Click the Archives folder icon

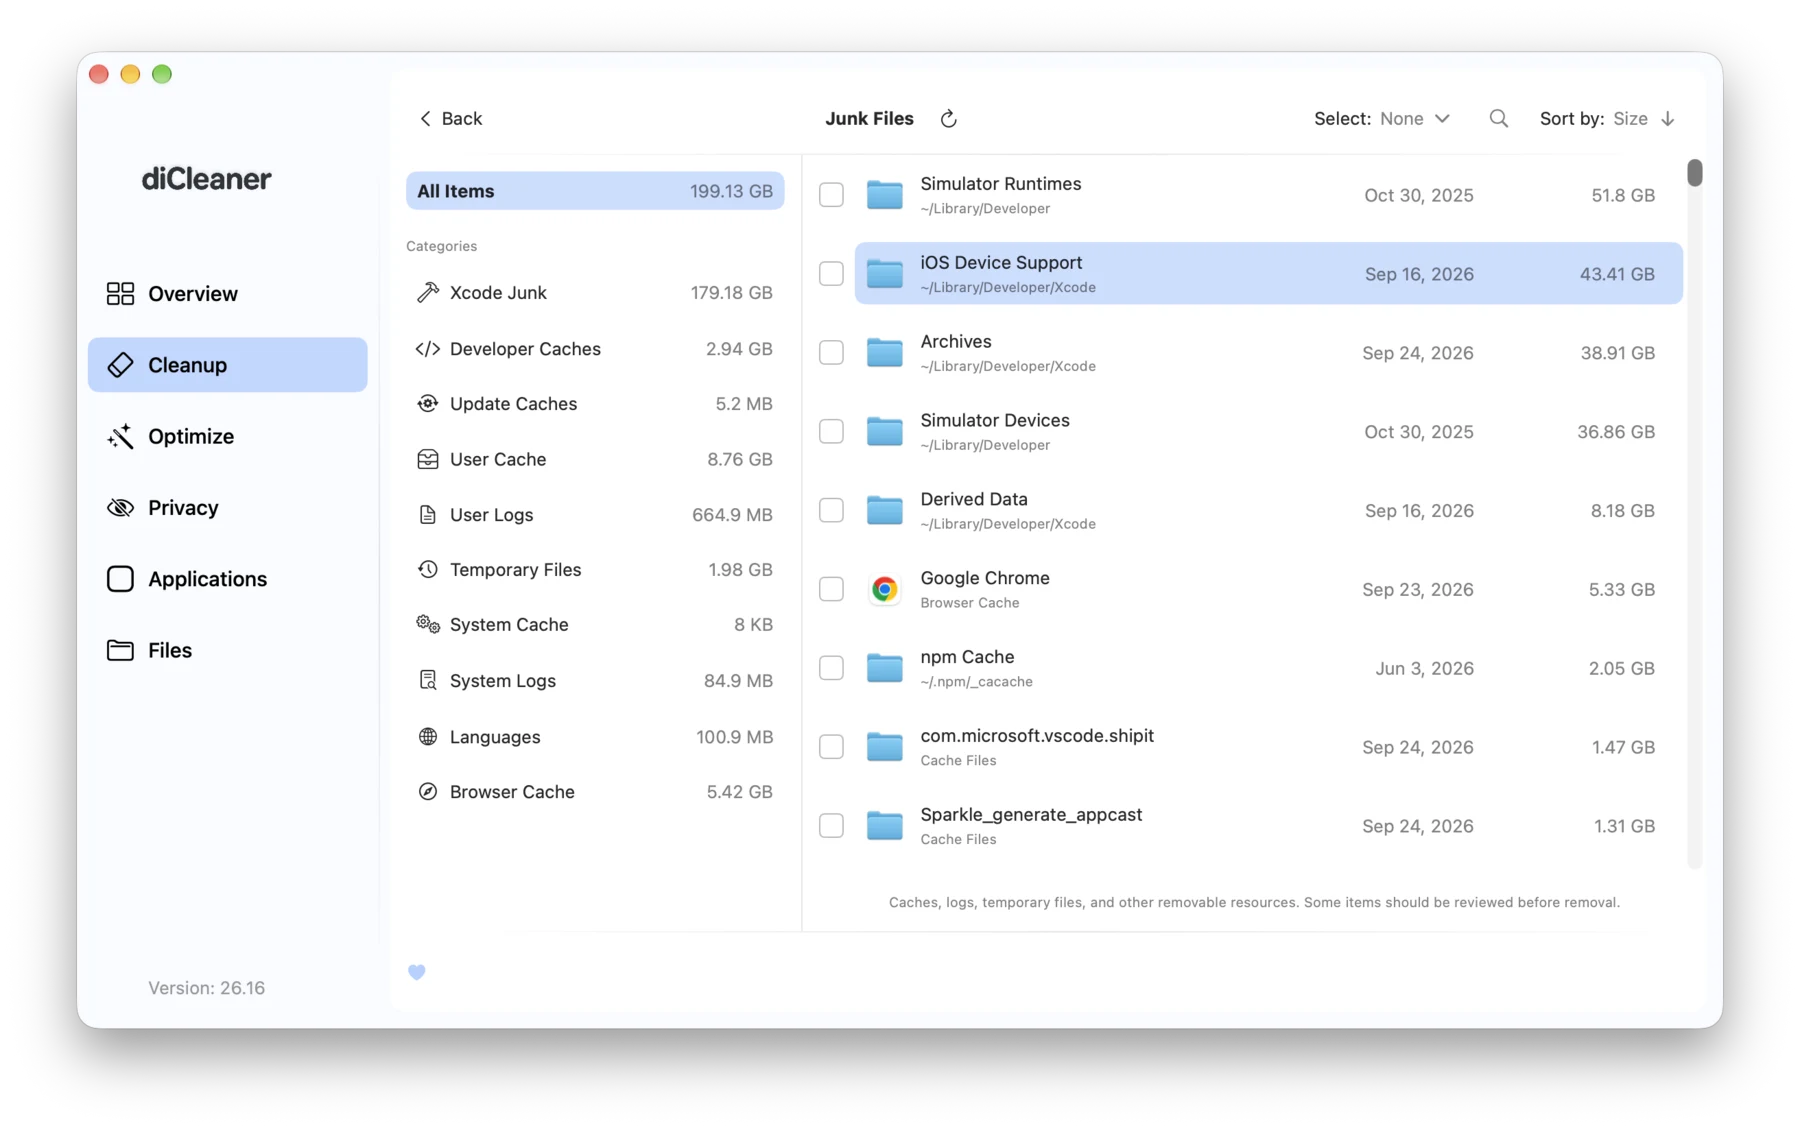(x=884, y=352)
